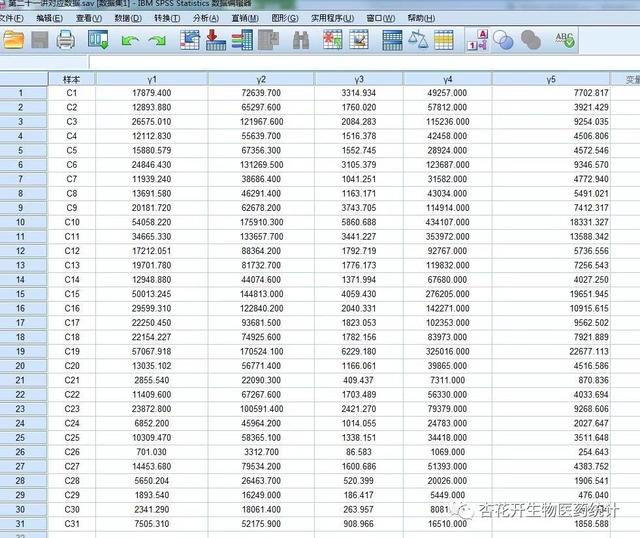Viewport: 640px width, 538px height.
Task: Click the y3 value 6229.180 cell
Action: pos(357,352)
